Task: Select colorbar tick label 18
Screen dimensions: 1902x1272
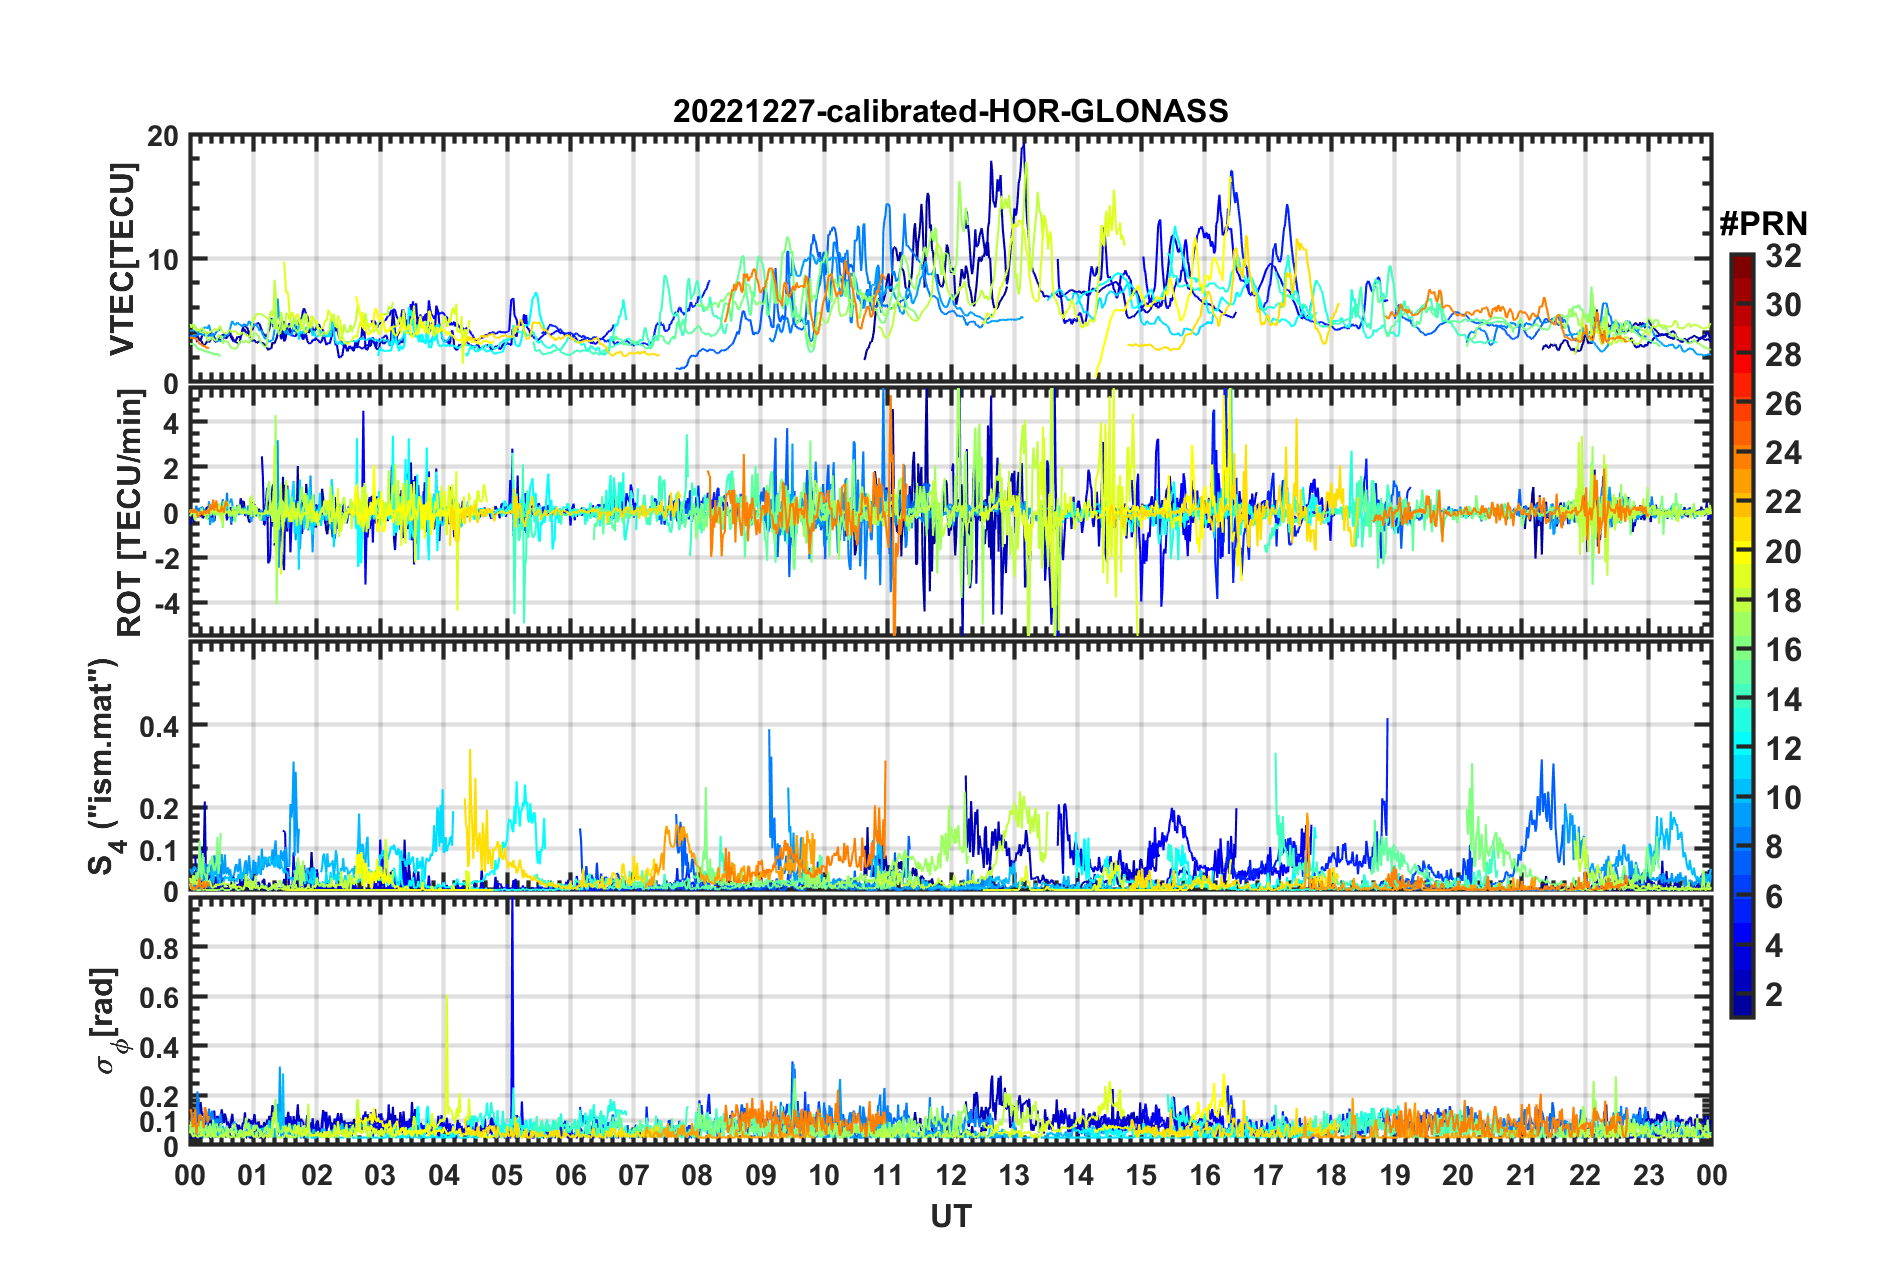Action: [x=1783, y=601]
